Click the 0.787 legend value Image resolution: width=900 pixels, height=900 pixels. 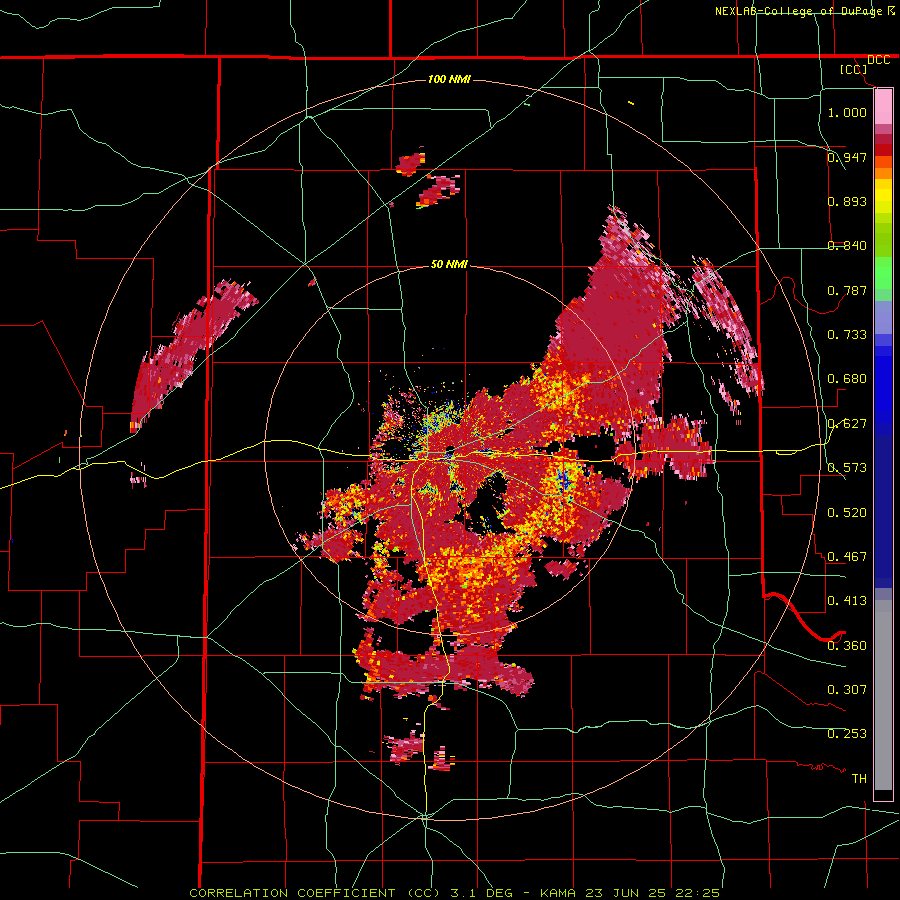click(x=847, y=290)
